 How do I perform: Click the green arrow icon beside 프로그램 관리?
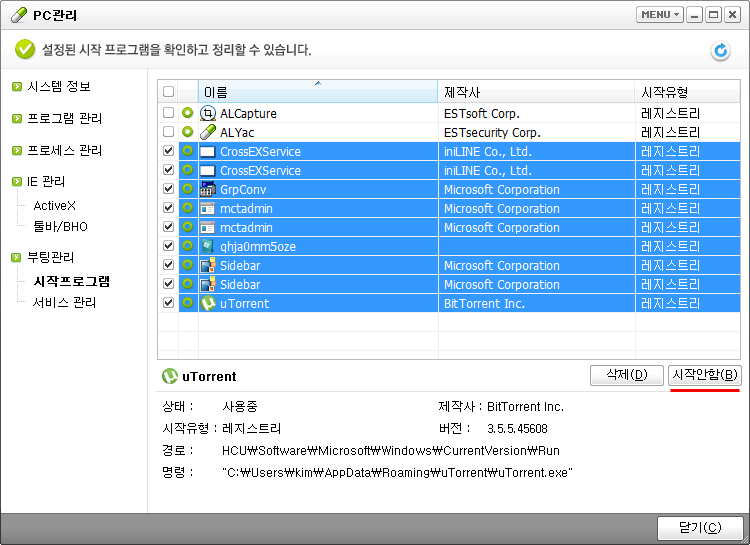click(x=17, y=118)
